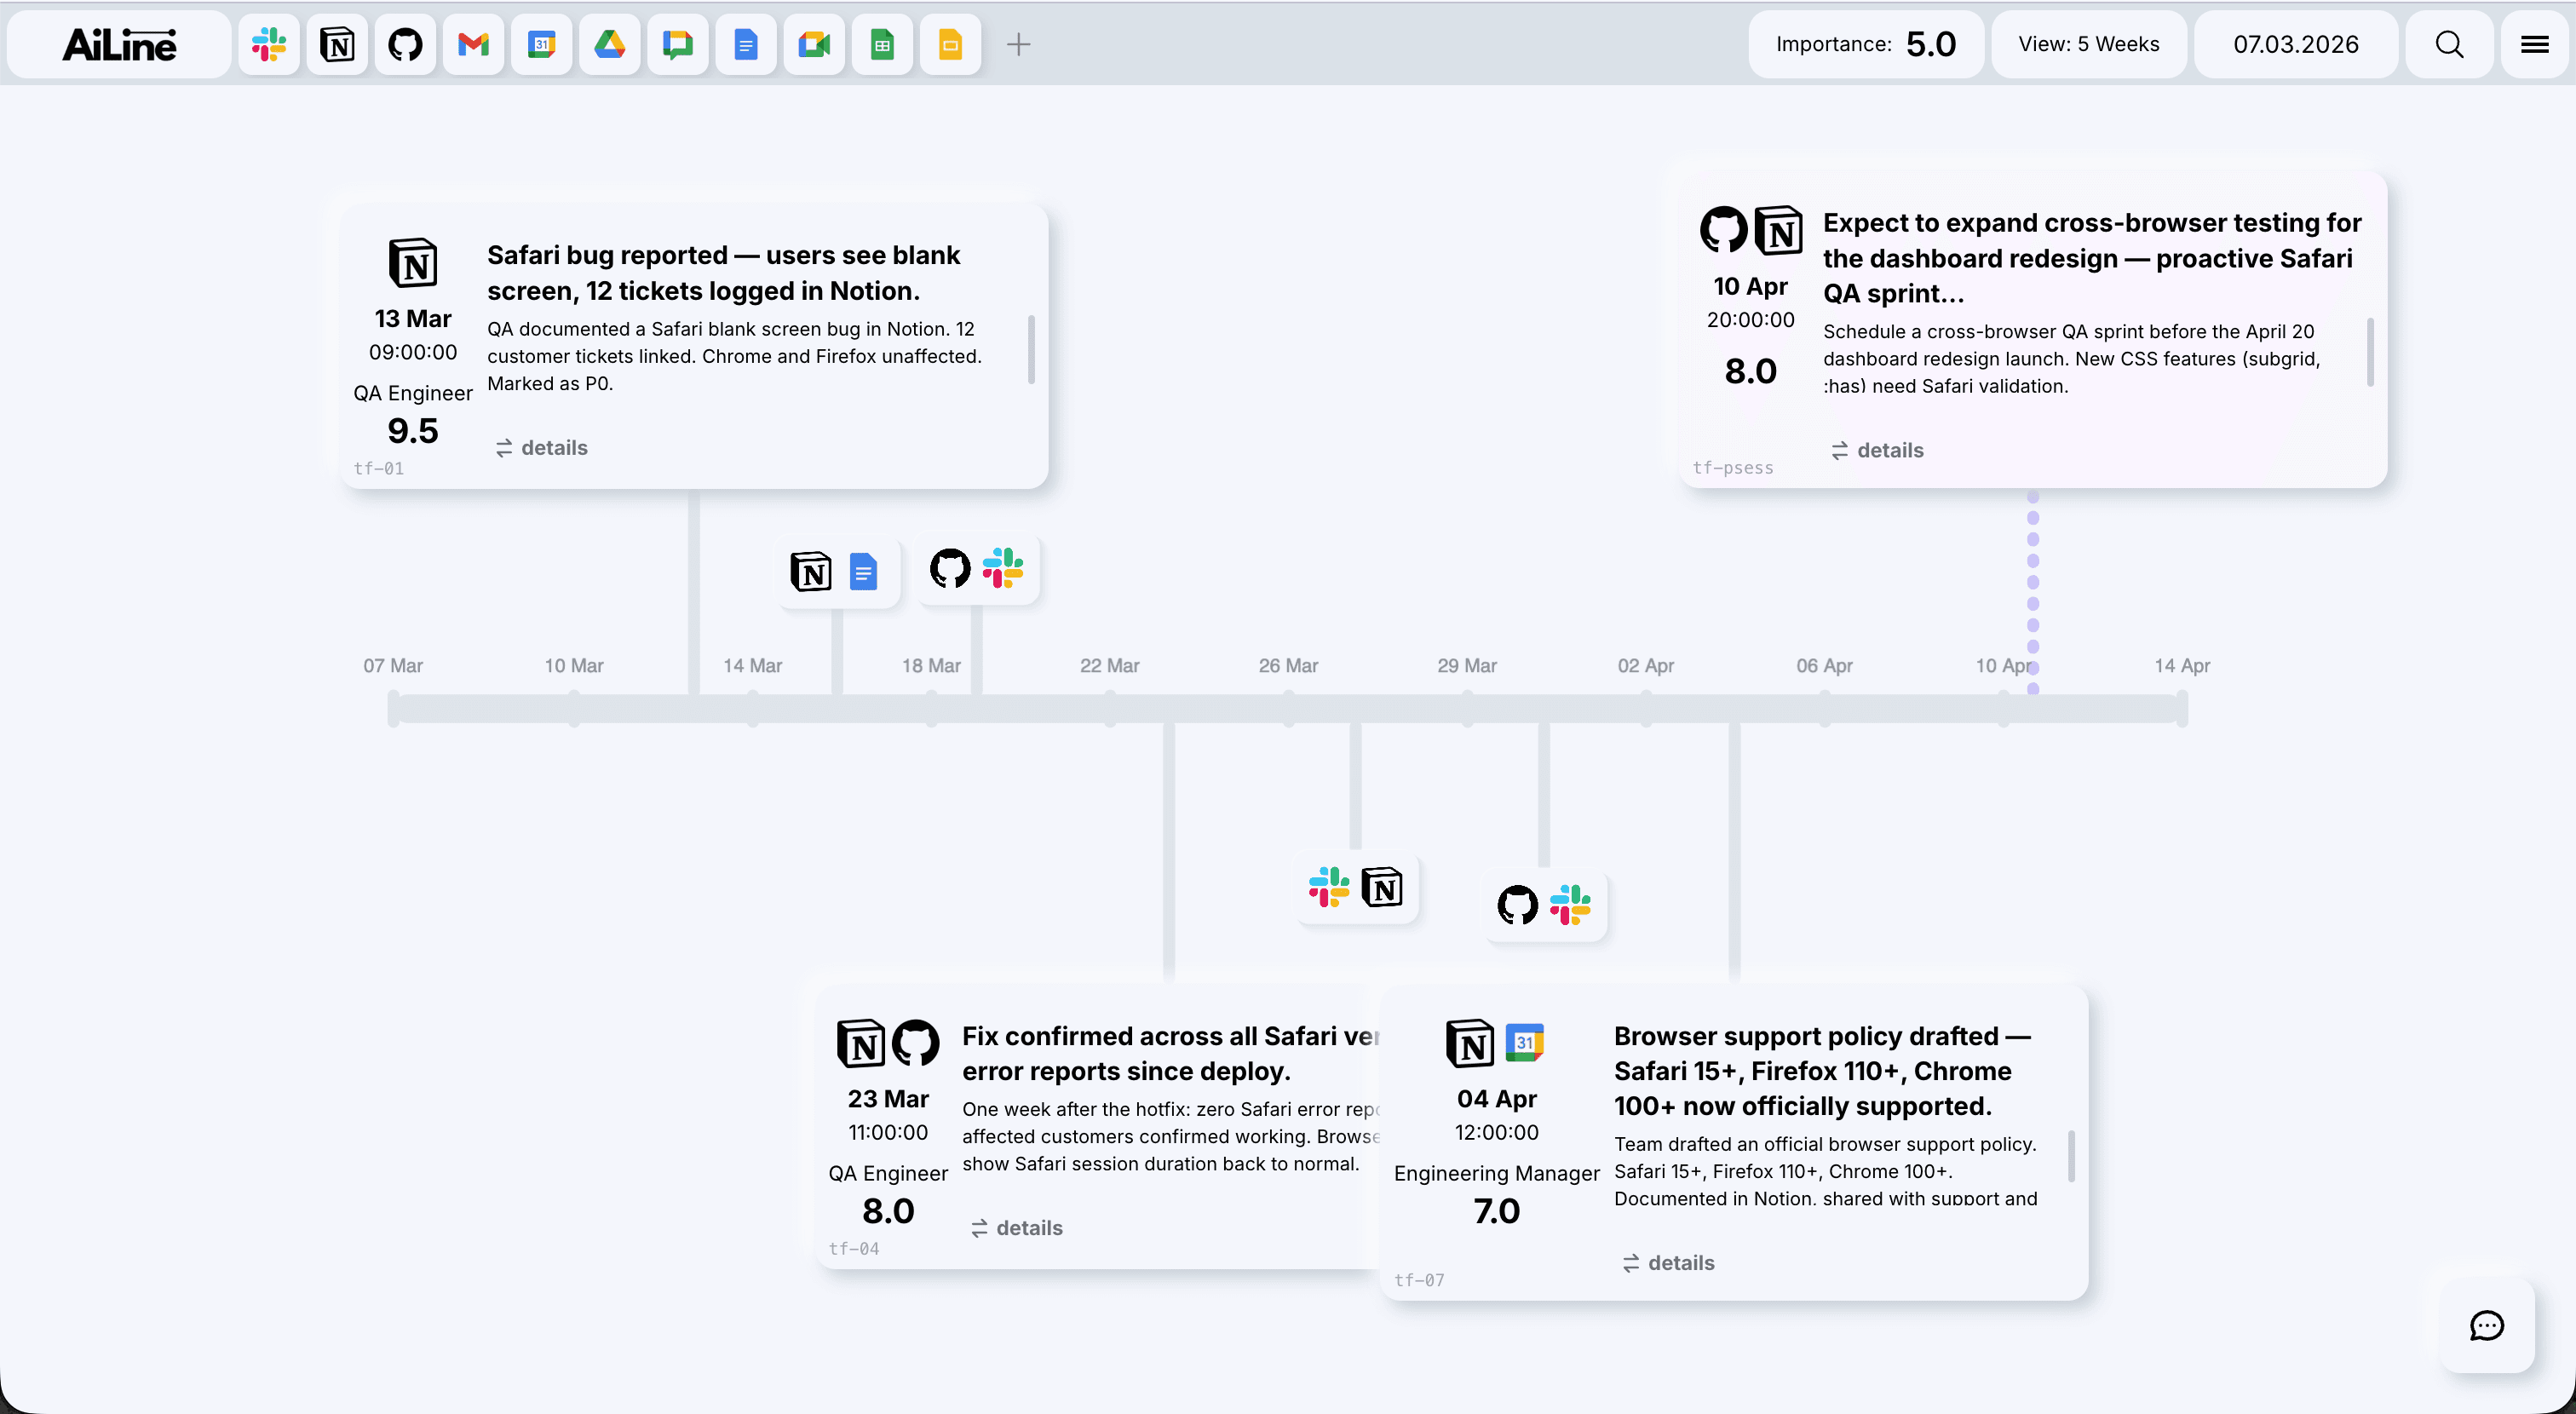Click the scrollbar in 10 Apr card
Image resolution: width=2576 pixels, height=1414 pixels.
coord(2370,351)
